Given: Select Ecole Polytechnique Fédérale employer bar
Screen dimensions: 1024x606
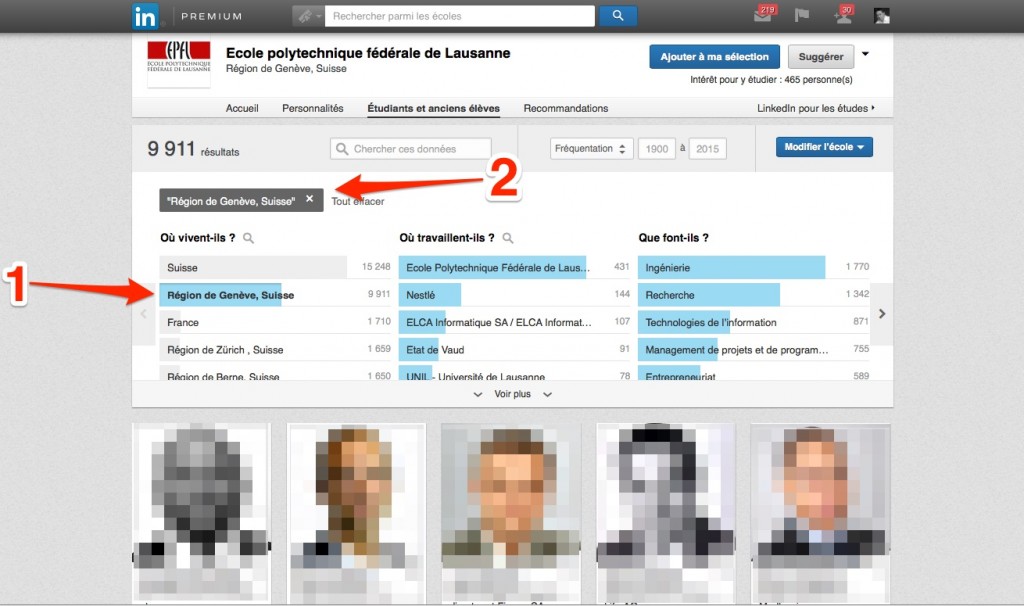Looking at the screenshot, I should pyautogui.click(x=515, y=268).
